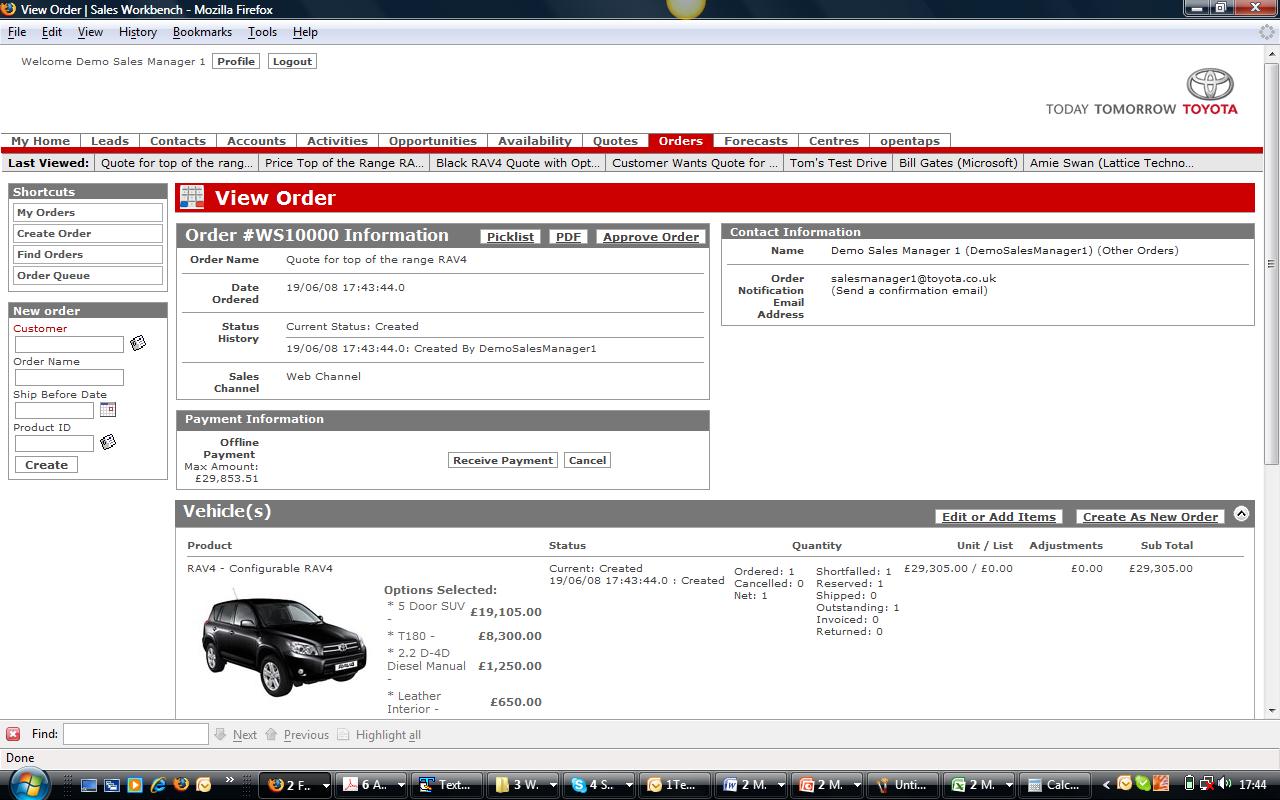Switch to the Untitled taskbar button
This screenshot has height=800, width=1280.
point(903,785)
